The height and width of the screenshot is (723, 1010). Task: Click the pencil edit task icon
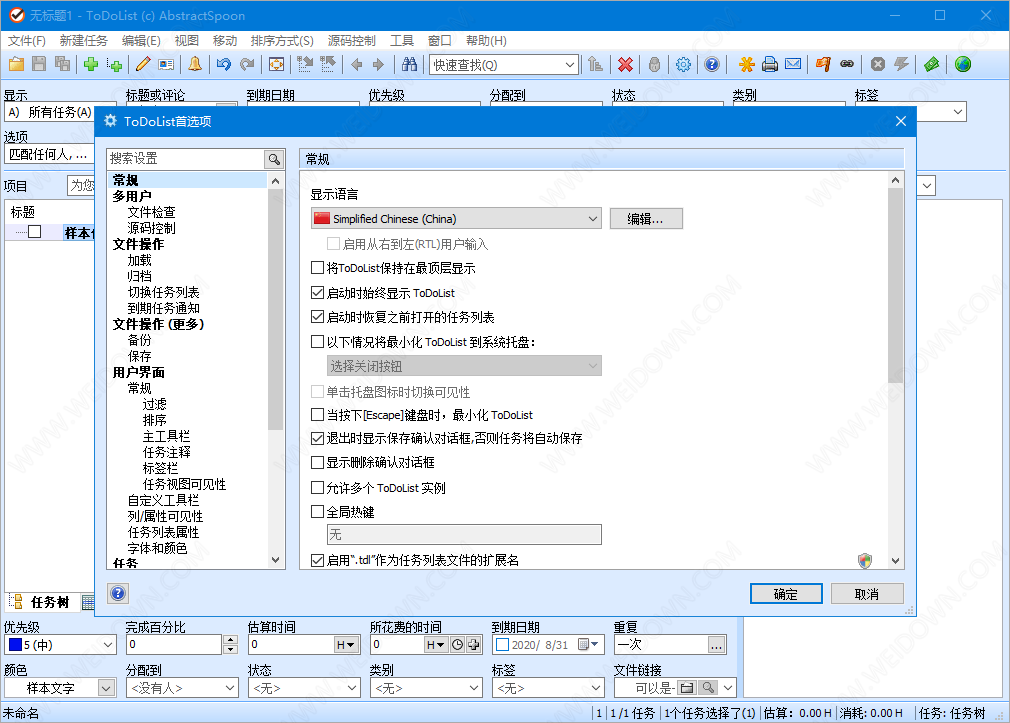tap(143, 64)
